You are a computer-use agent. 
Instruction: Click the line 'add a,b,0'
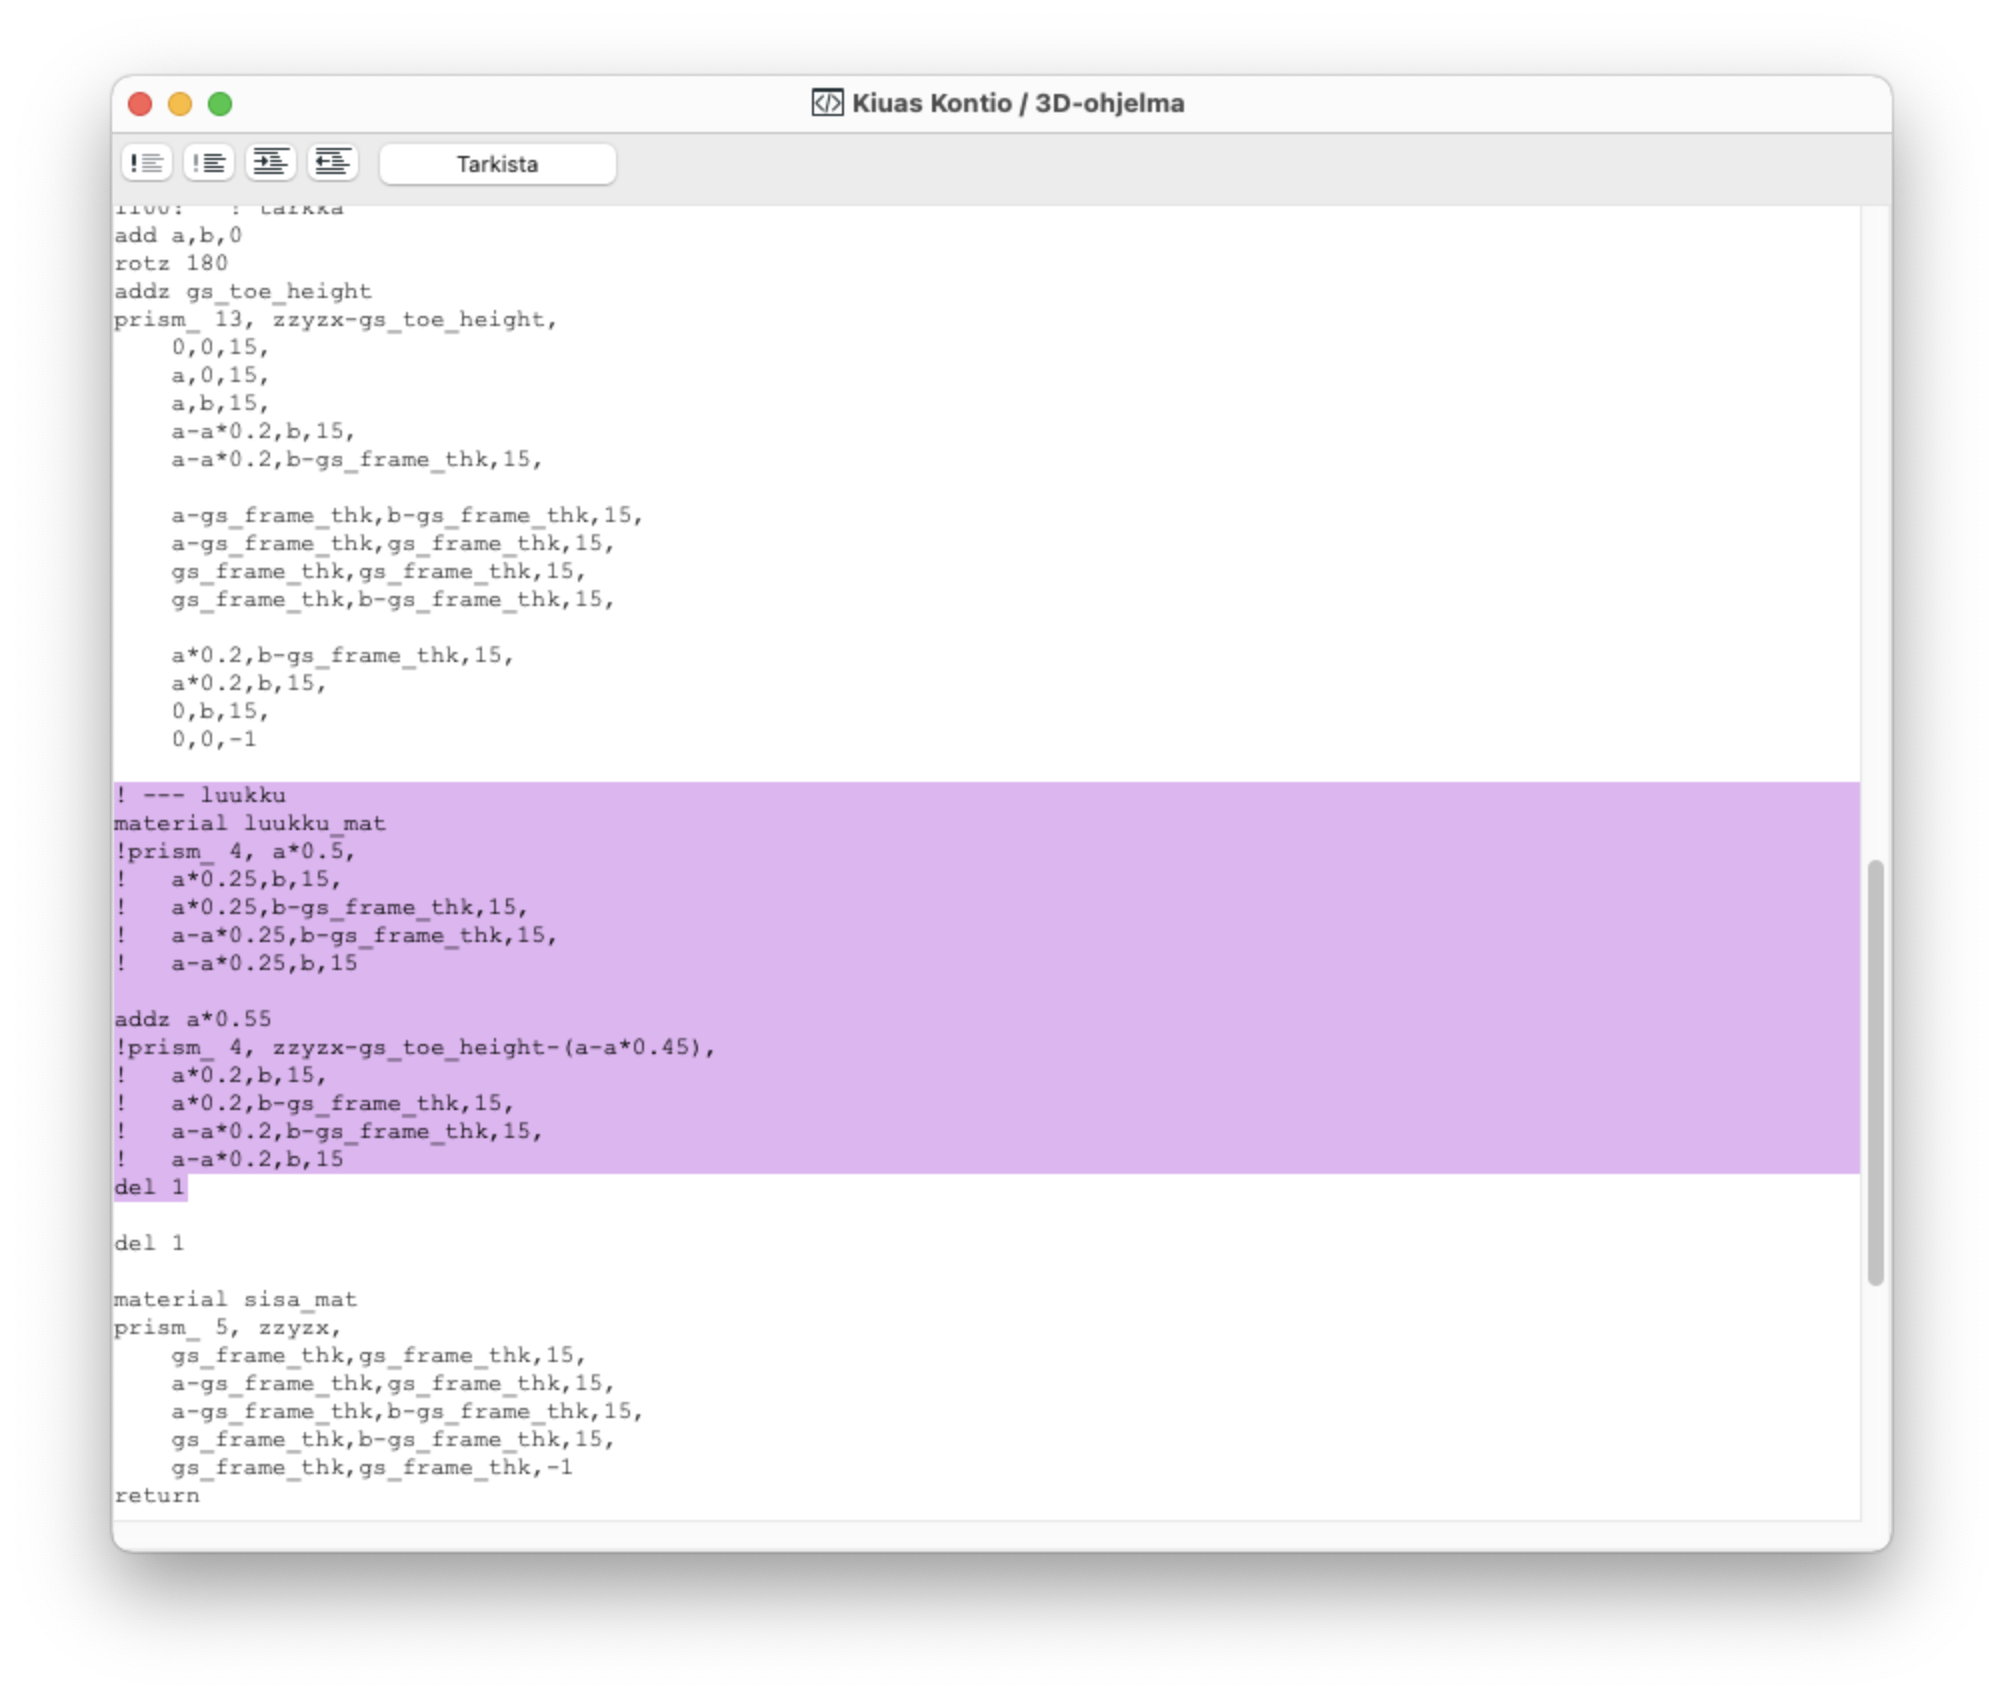click(178, 235)
